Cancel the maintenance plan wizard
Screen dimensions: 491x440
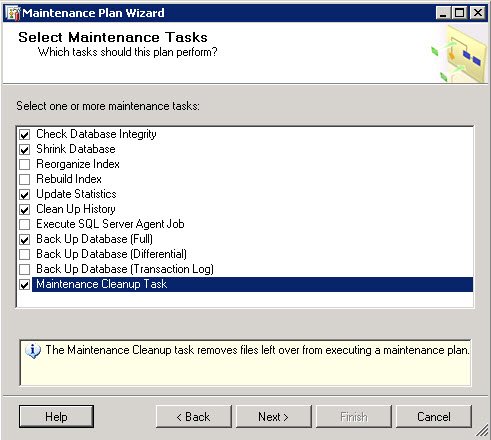coord(434,417)
